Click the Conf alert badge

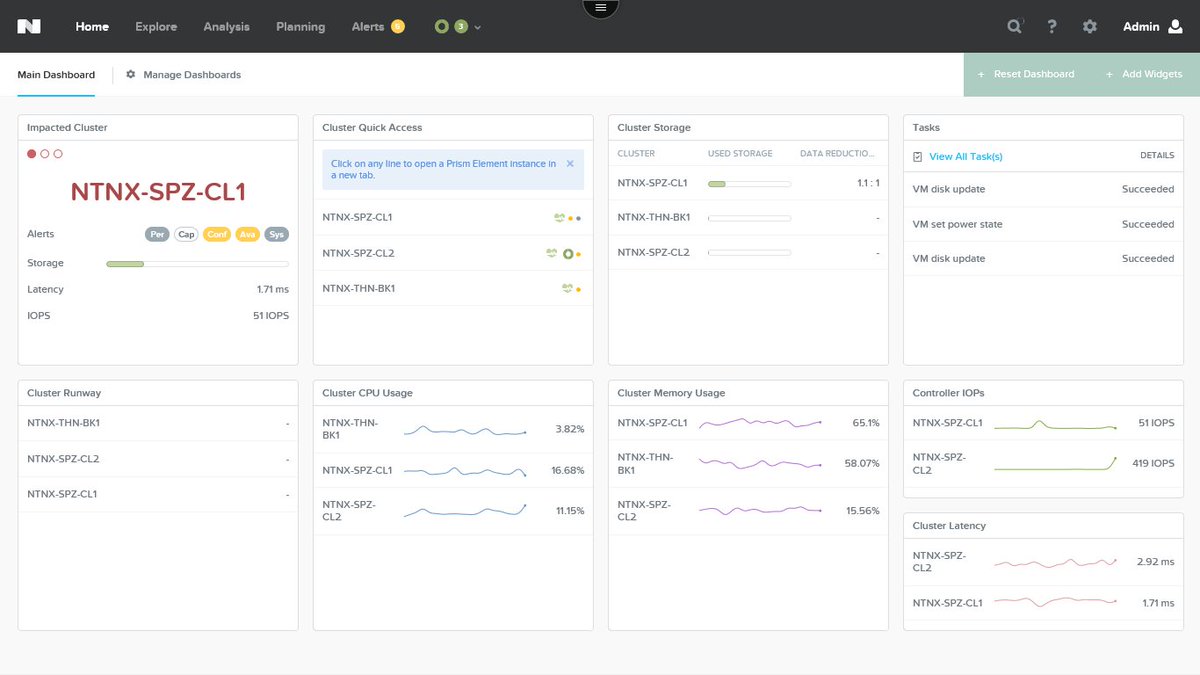(216, 234)
